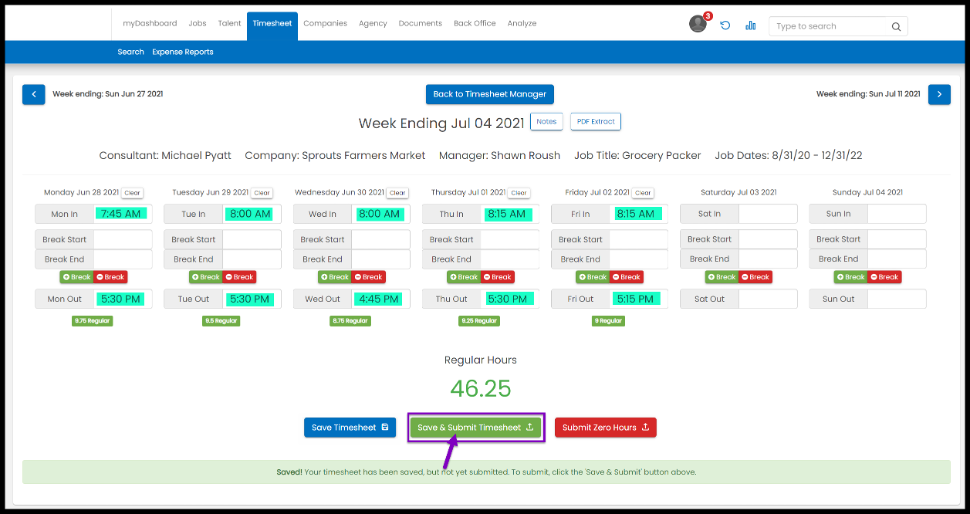Click the user profile avatar icon
Image resolution: width=970 pixels, height=514 pixels.
click(x=698, y=24)
